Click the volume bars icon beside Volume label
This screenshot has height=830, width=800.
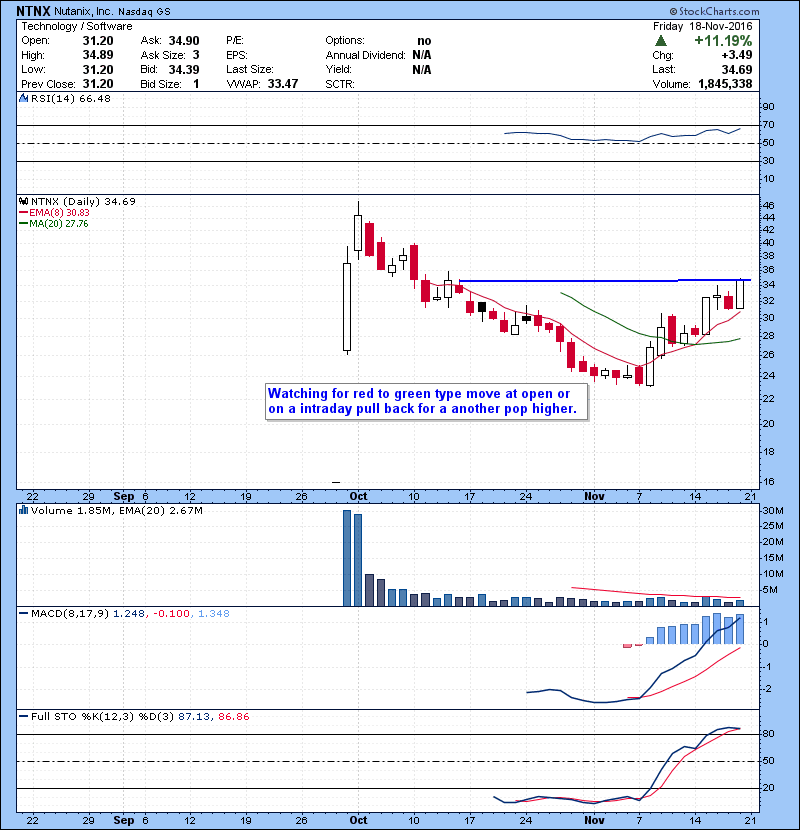tap(23, 510)
